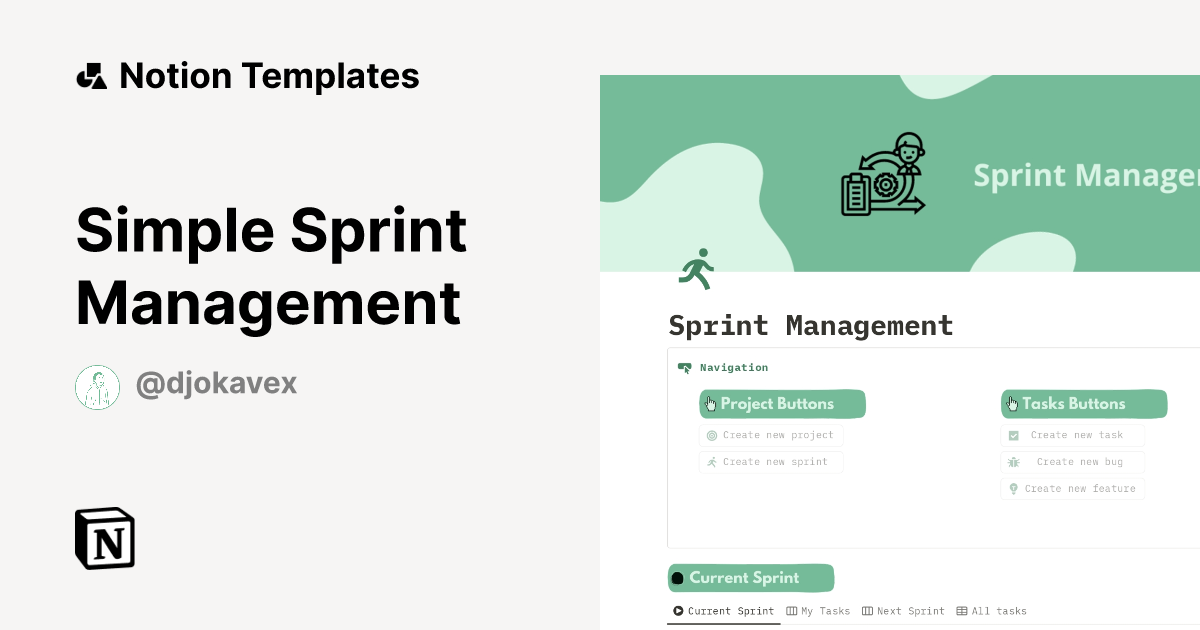The width and height of the screenshot is (1200, 630).
Task: Click the Create new bug button
Action: coord(1073,461)
